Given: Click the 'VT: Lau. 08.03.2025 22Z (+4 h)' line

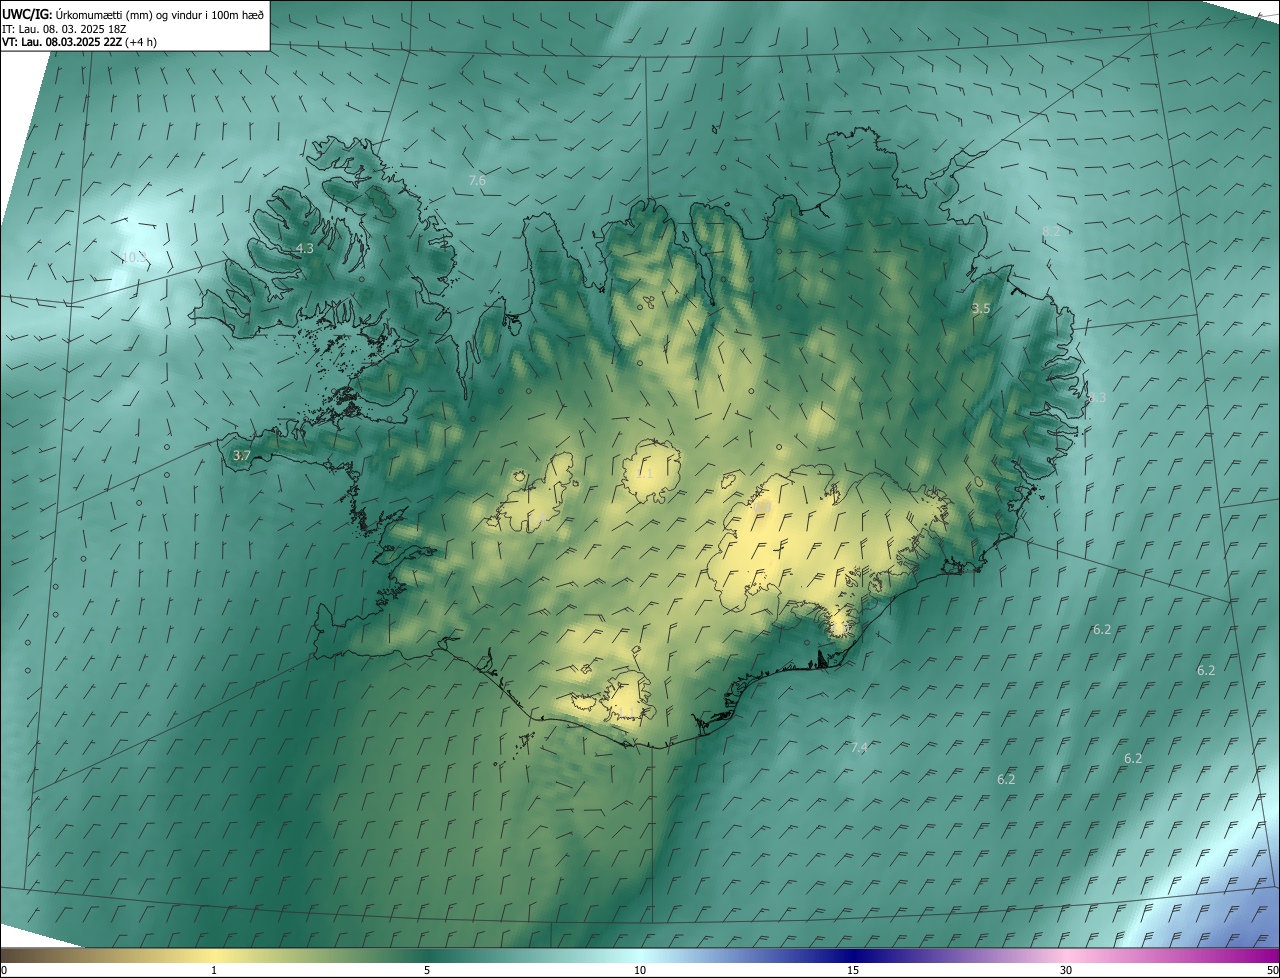Looking at the screenshot, I should coord(80,42).
